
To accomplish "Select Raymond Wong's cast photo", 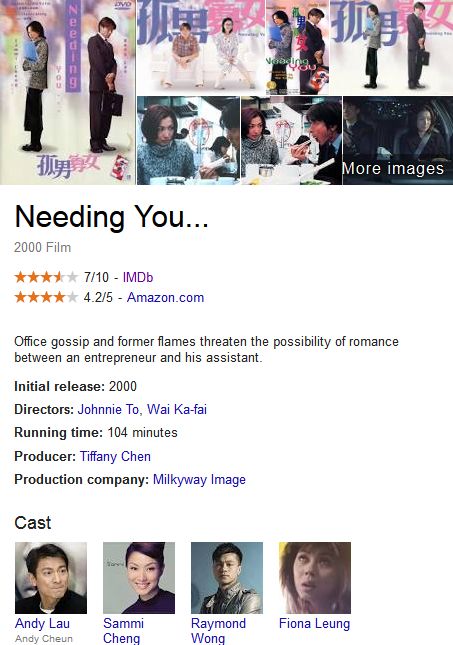I will tap(227, 578).
